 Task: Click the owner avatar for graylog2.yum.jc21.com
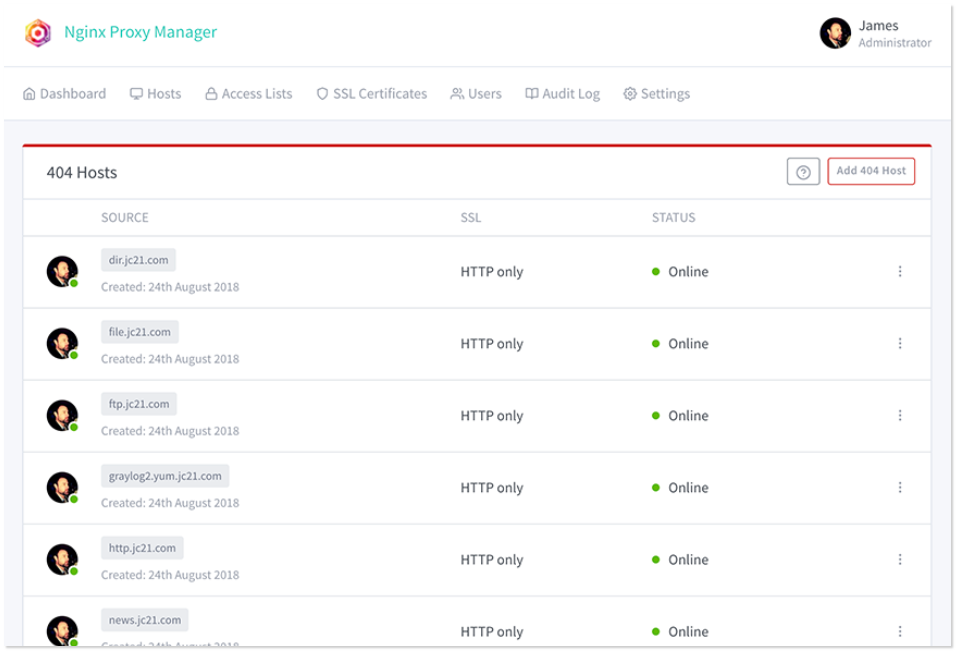point(62,487)
